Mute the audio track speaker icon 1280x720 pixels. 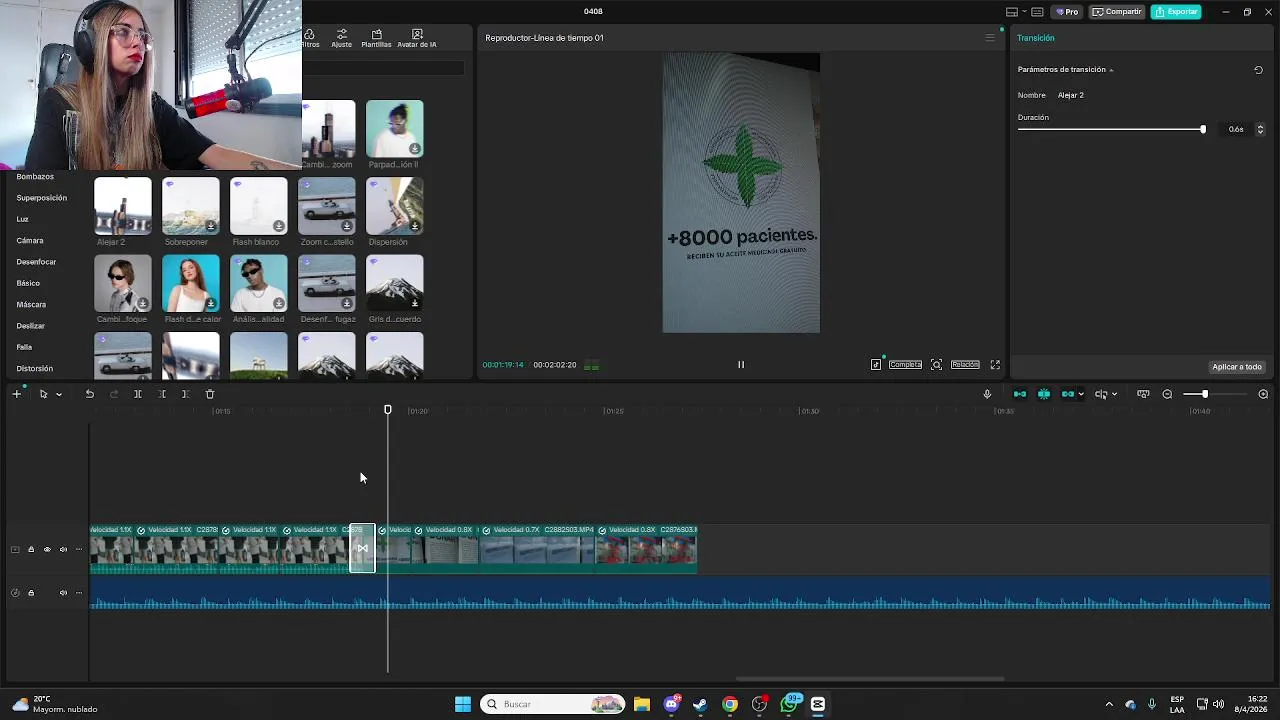[x=63, y=593]
